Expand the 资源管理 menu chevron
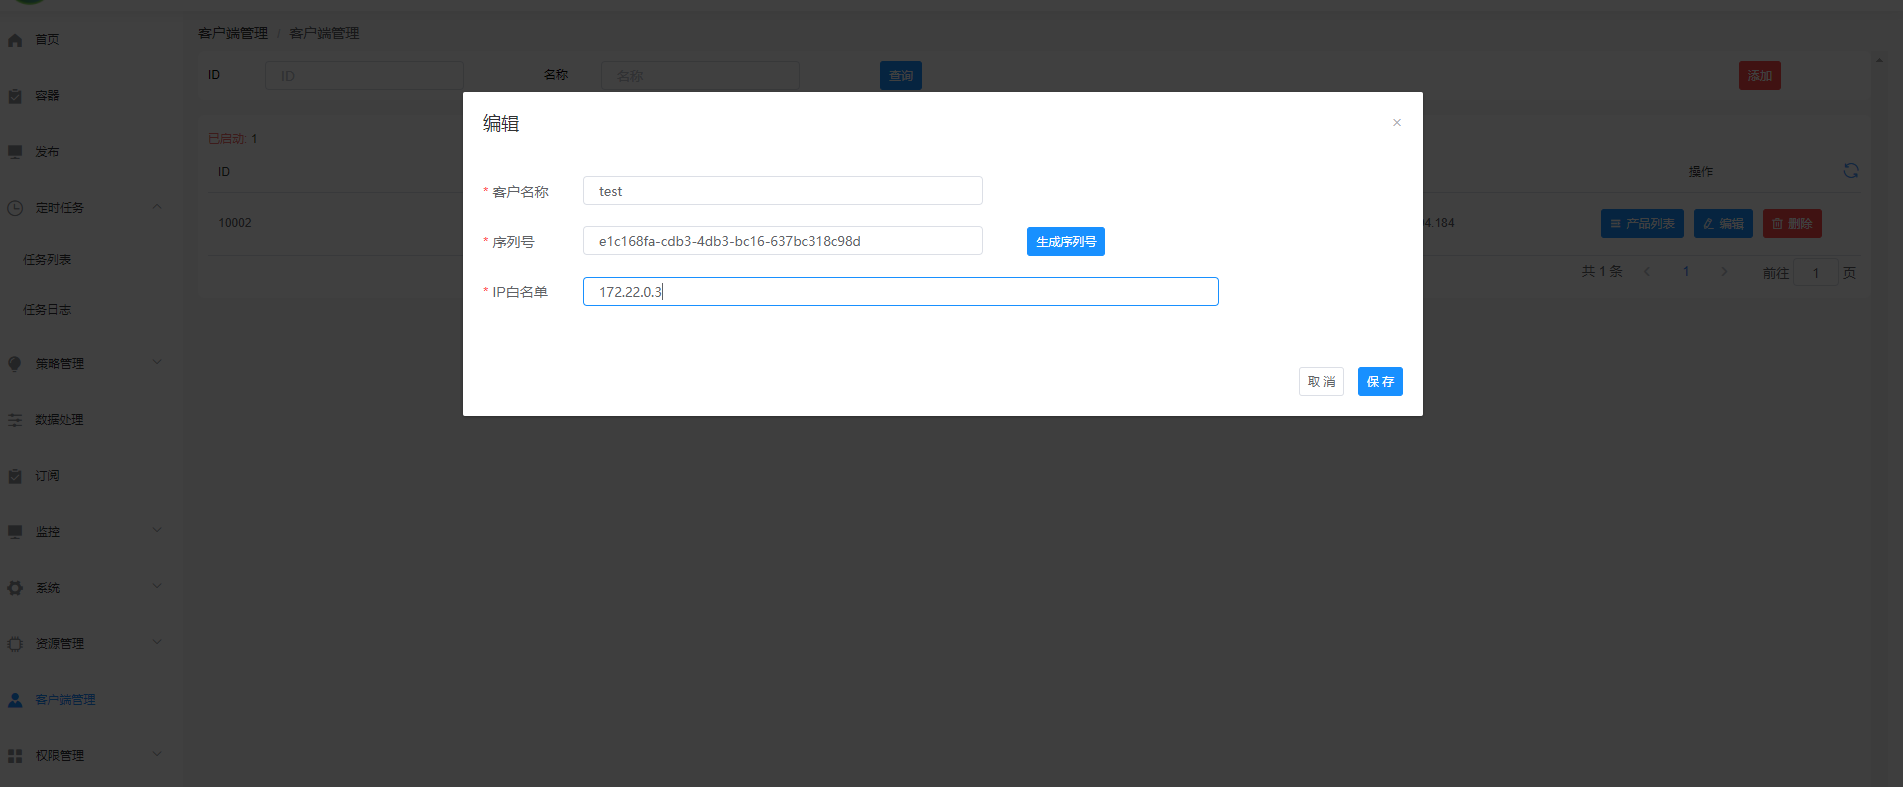The image size is (1903, 787). tap(157, 643)
